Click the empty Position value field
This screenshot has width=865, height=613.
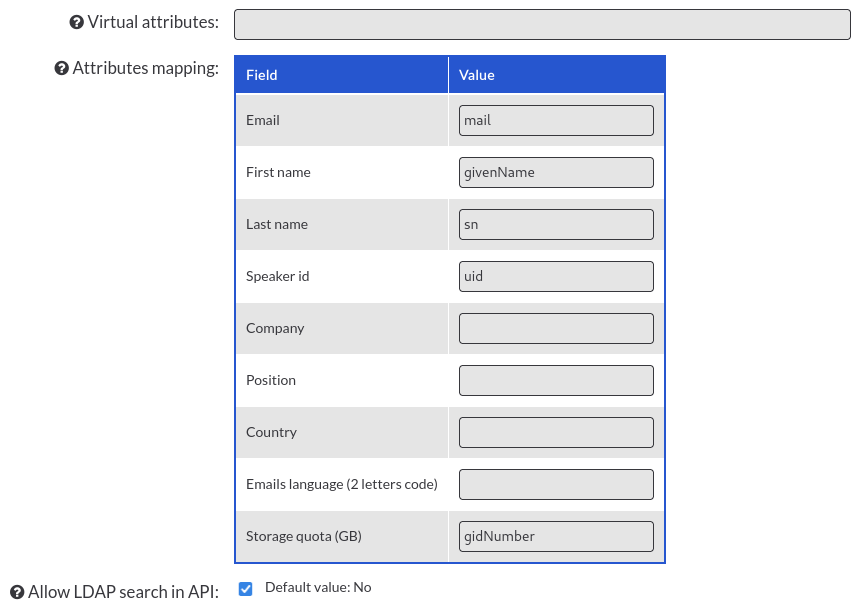click(x=556, y=380)
